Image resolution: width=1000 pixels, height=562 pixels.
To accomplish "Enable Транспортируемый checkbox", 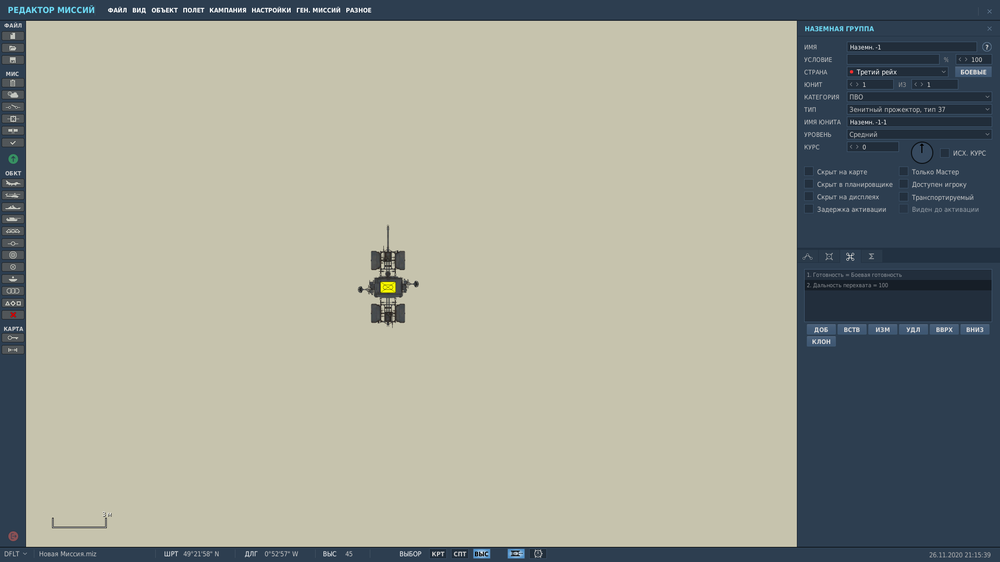I will [x=903, y=197].
